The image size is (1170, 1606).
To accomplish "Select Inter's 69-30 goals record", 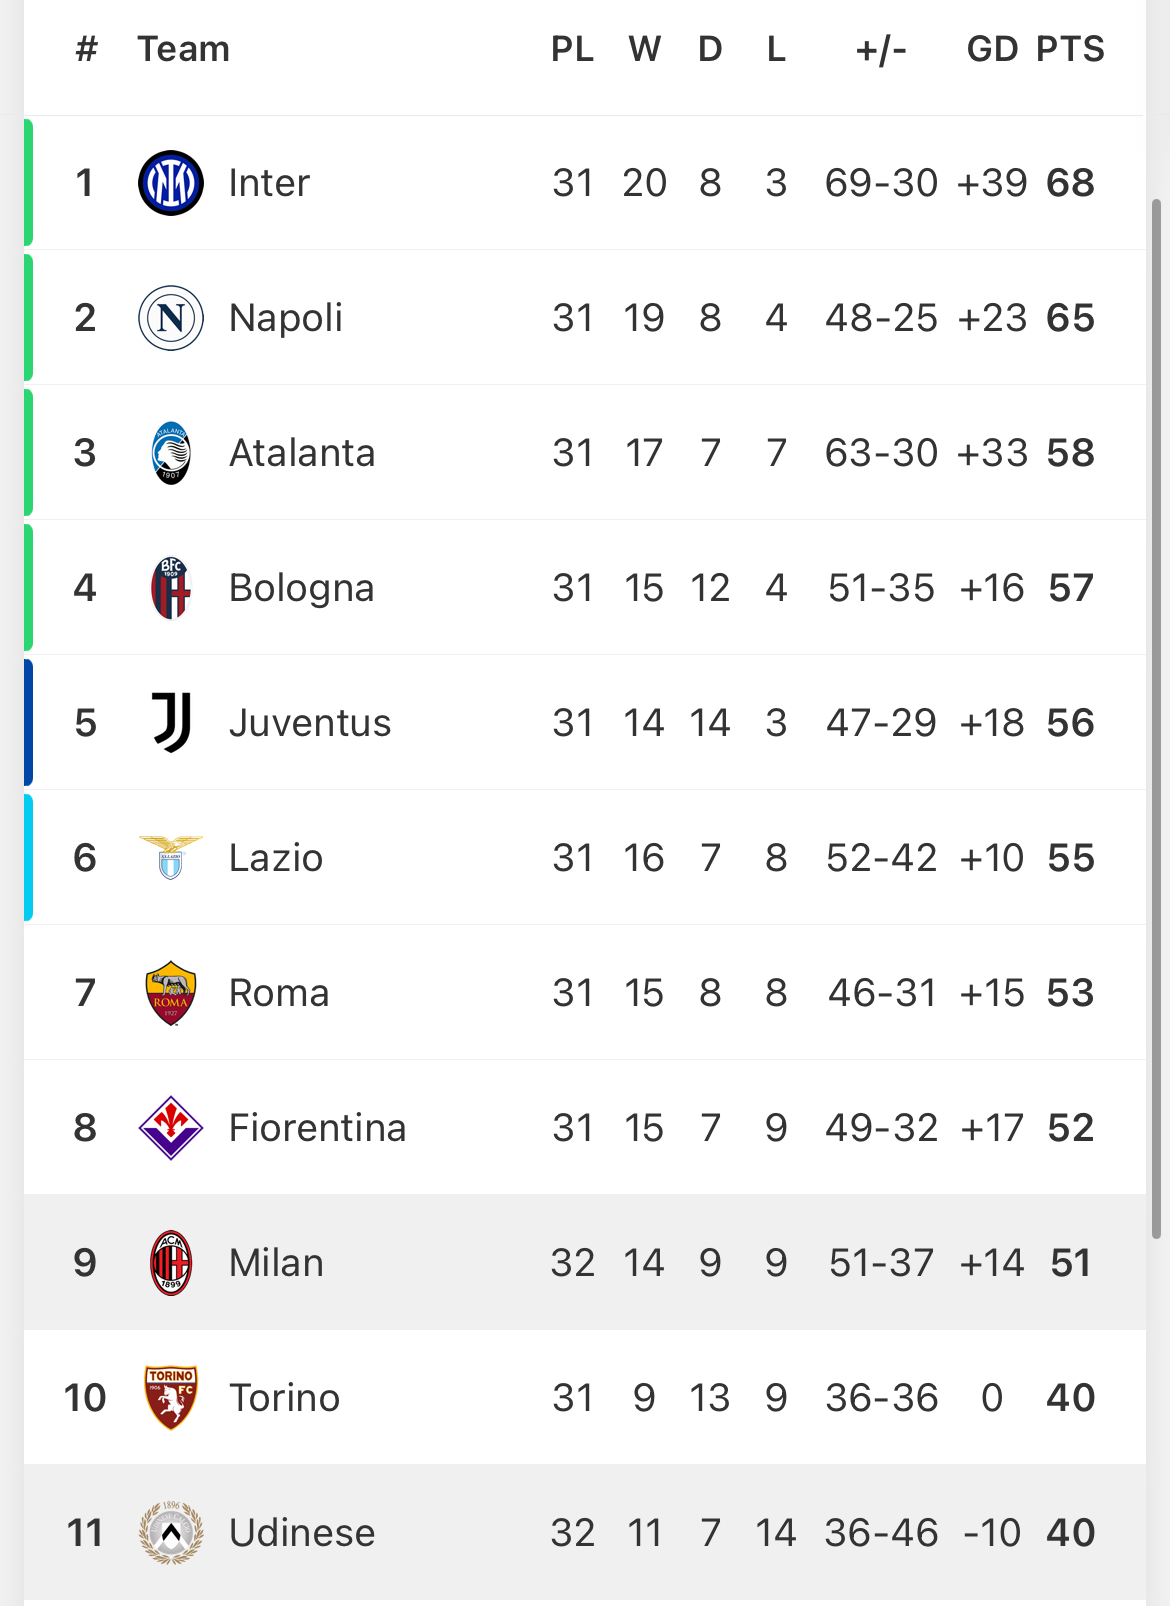I will coord(881,183).
